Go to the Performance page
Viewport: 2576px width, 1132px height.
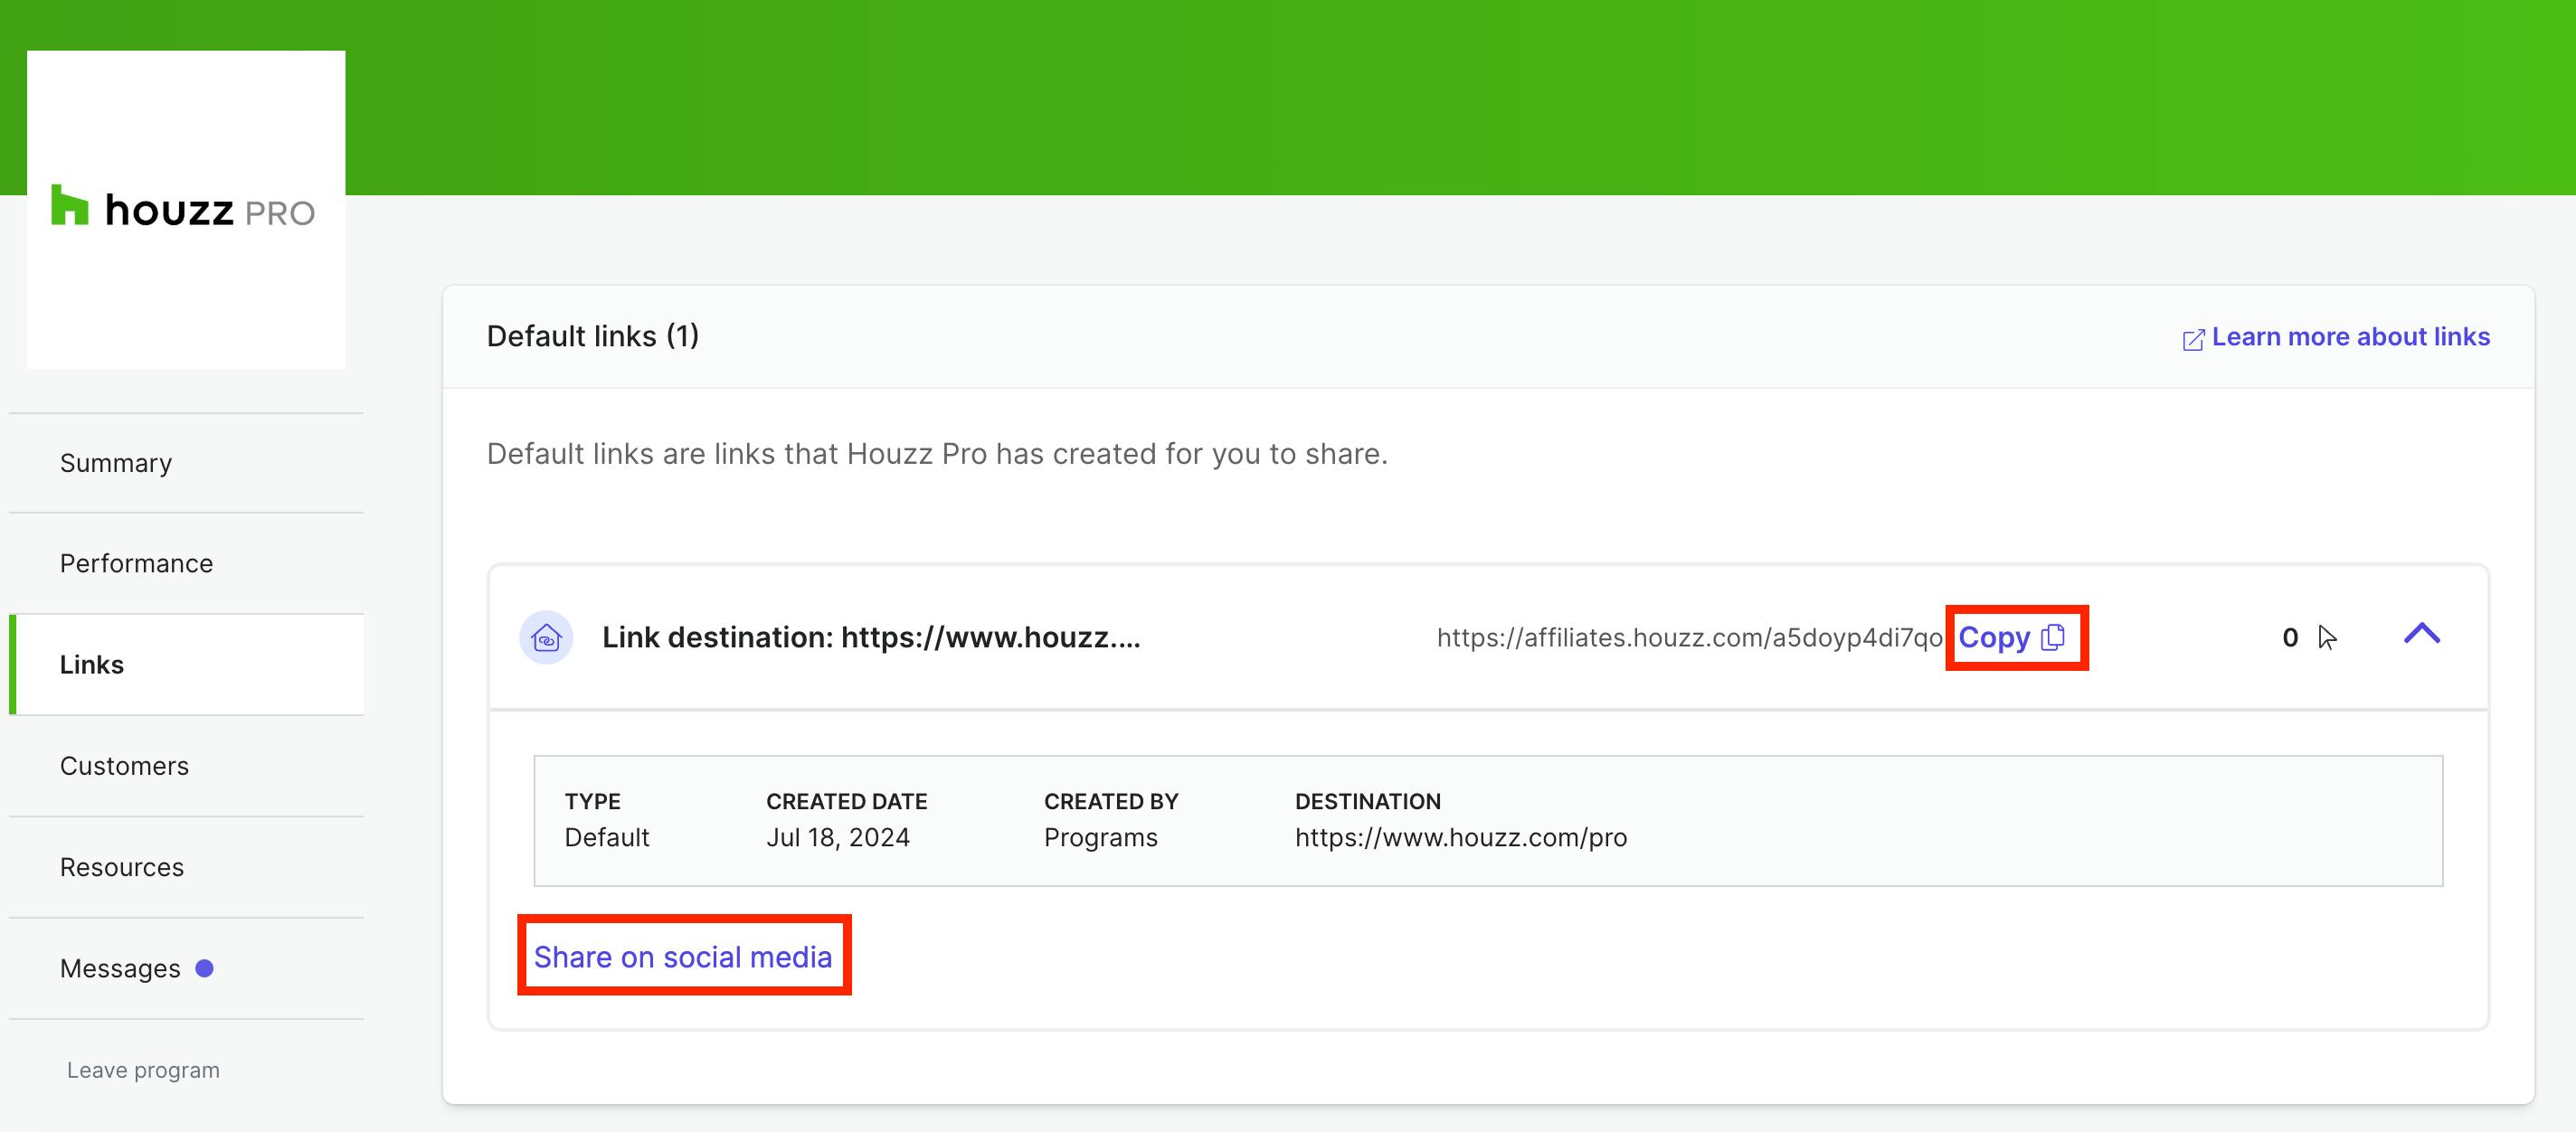(186, 563)
